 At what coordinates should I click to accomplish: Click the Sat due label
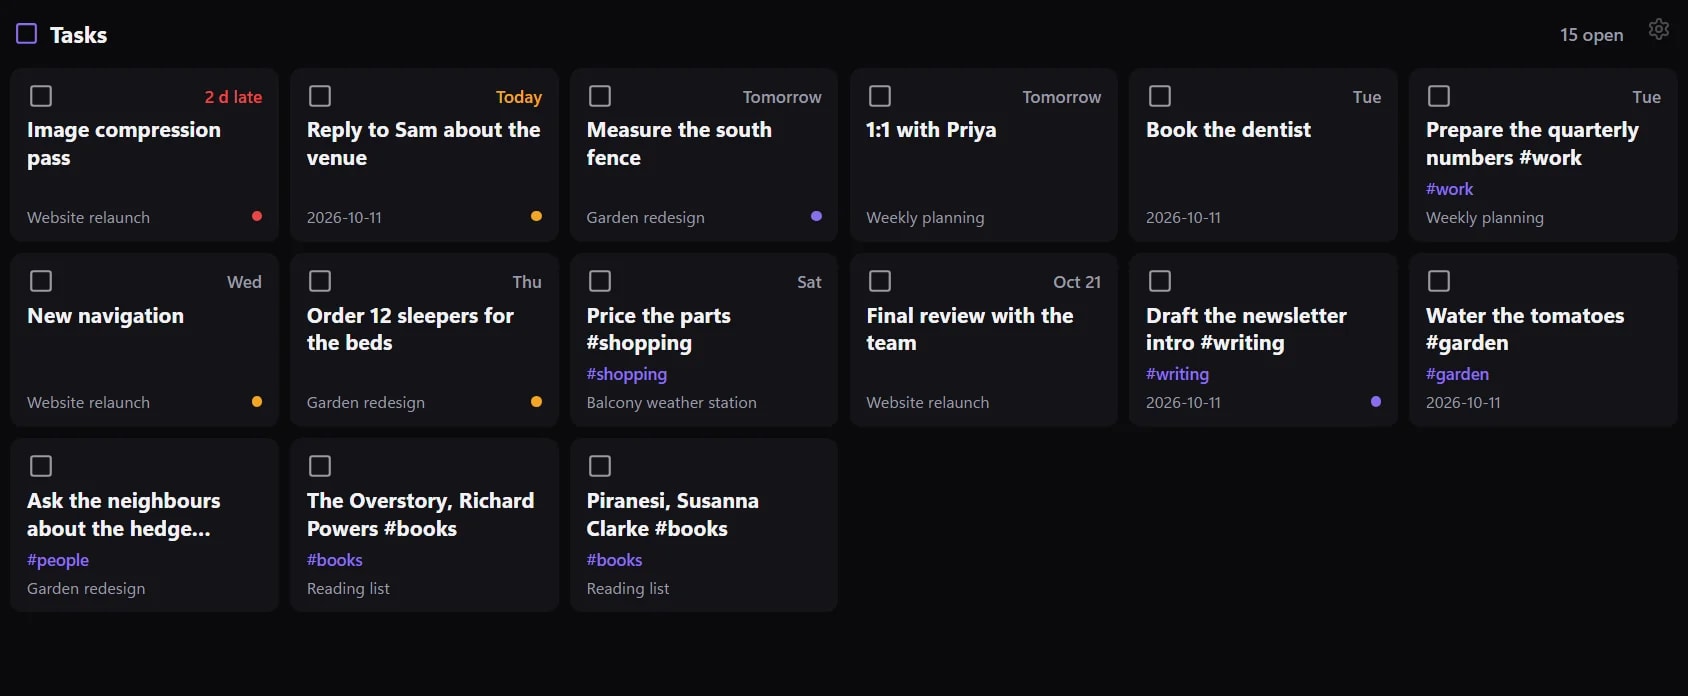point(809,282)
